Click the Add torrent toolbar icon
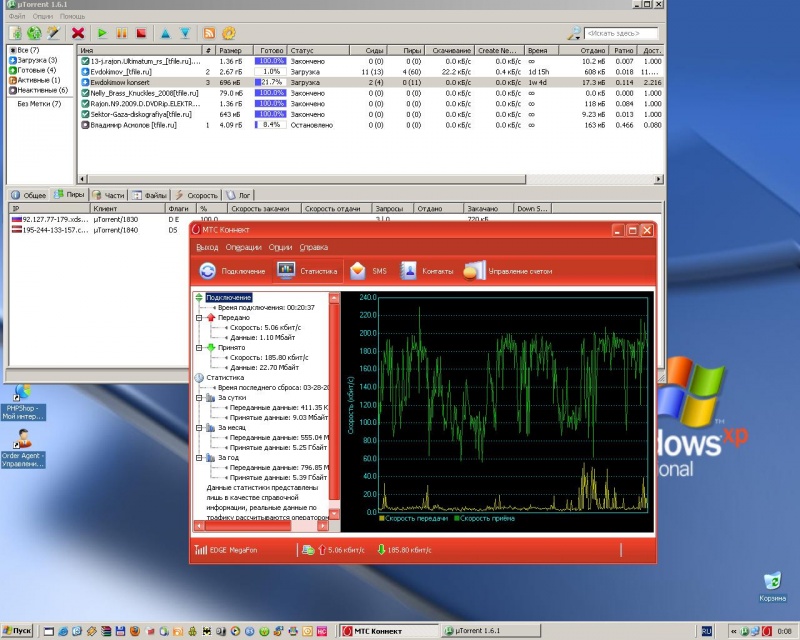 16,33
